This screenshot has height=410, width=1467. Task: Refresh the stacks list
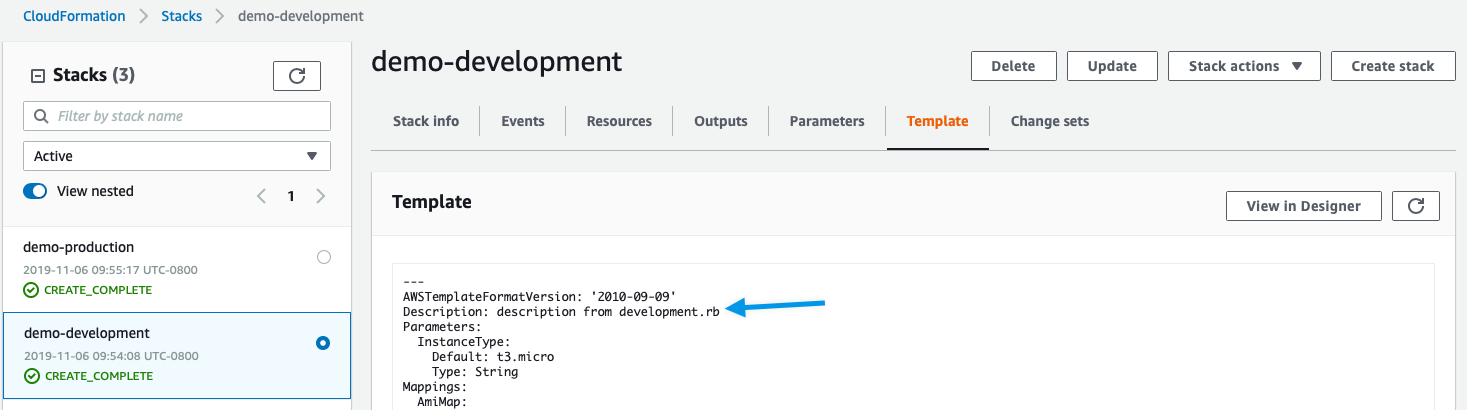click(x=297, y=76)
